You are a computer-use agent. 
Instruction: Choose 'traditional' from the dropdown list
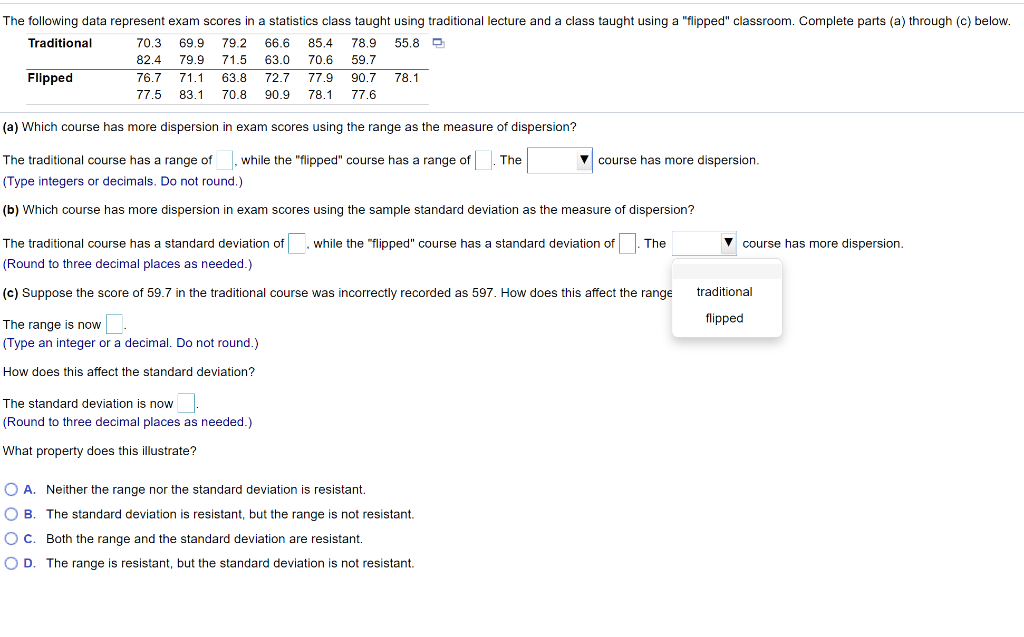point(724,292)
